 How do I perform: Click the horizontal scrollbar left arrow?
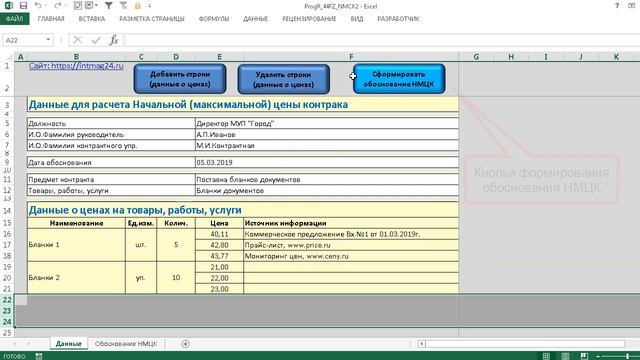[422, 344]
